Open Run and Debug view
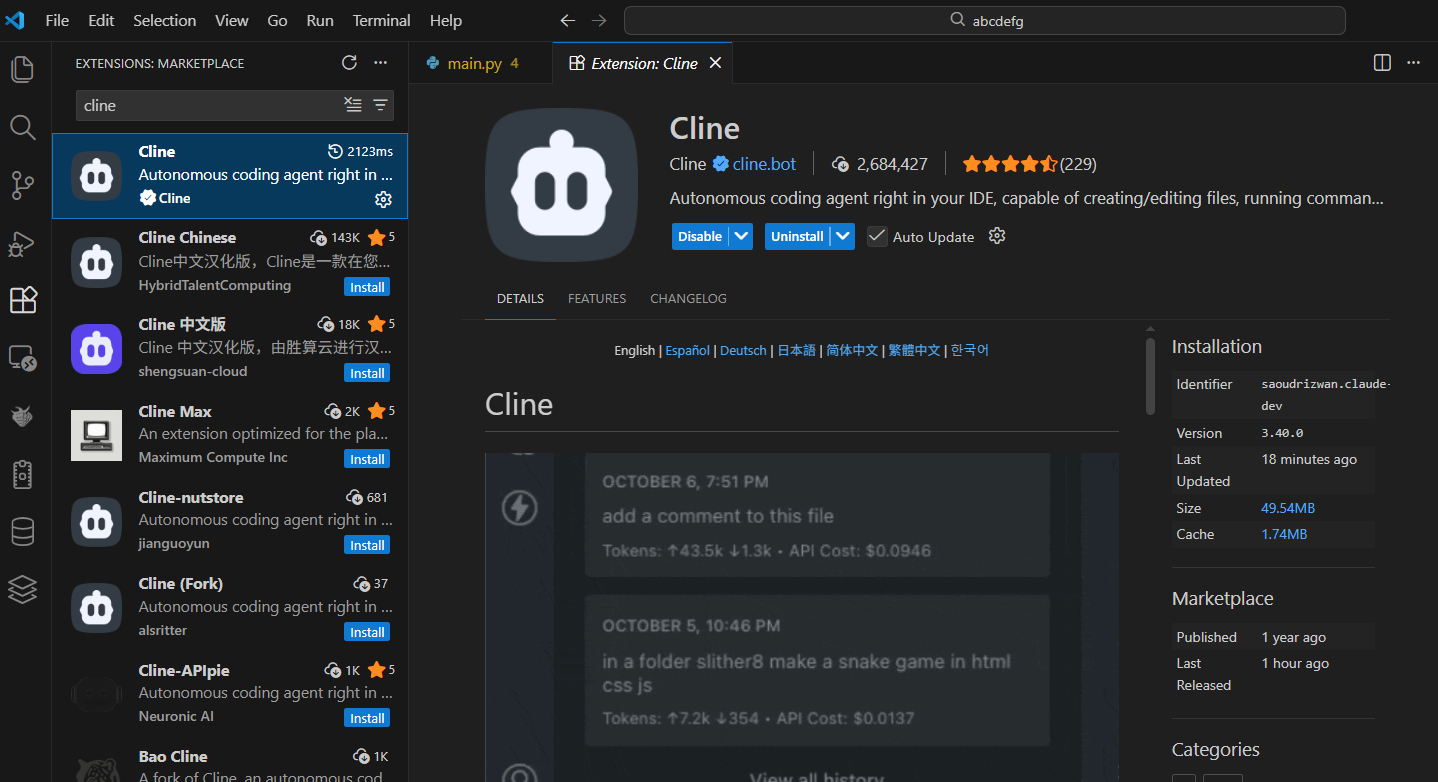 tap(22, 243)
